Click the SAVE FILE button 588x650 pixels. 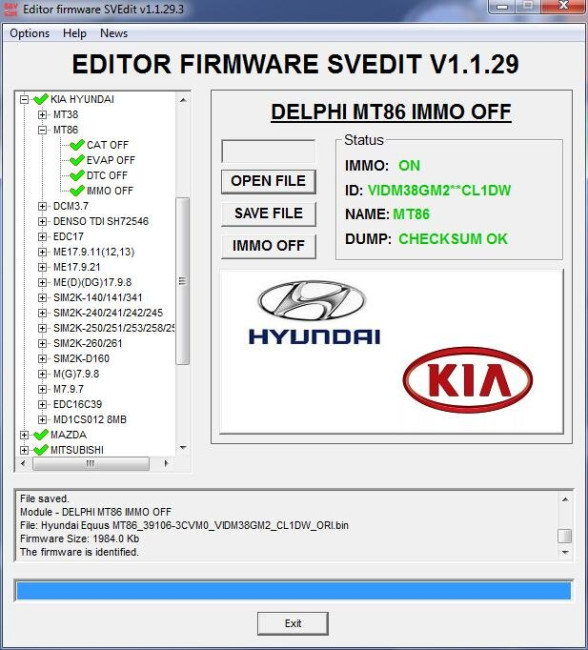pyautogui.click(x=268, y=213)
